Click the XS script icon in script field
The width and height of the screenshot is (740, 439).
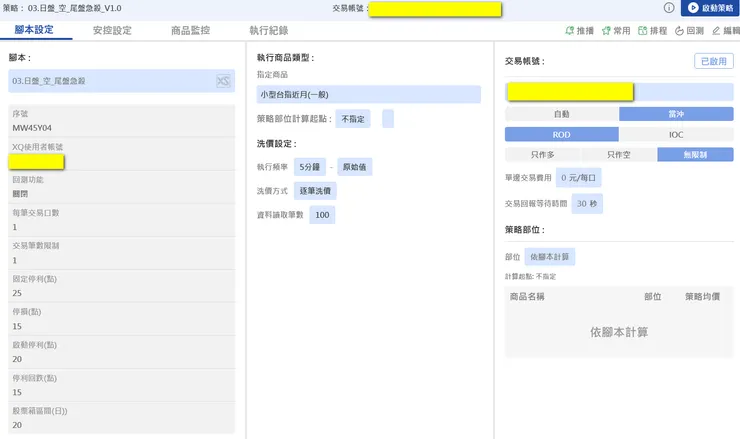223,81
